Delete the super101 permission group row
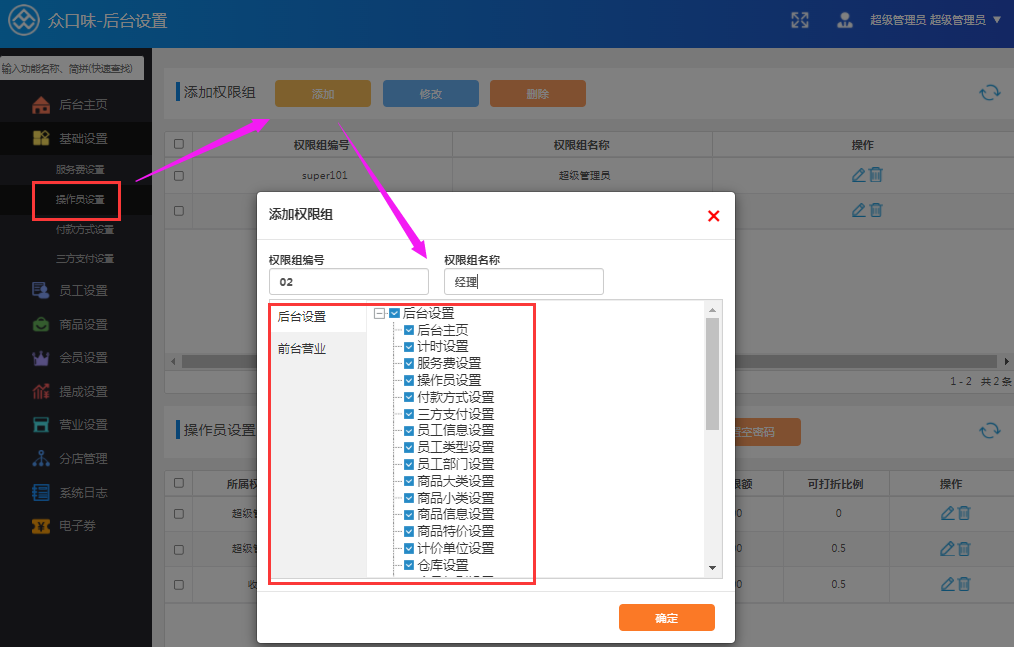Screen dimensions: 1014x647 pyautogui.click(x=876, y=175)
